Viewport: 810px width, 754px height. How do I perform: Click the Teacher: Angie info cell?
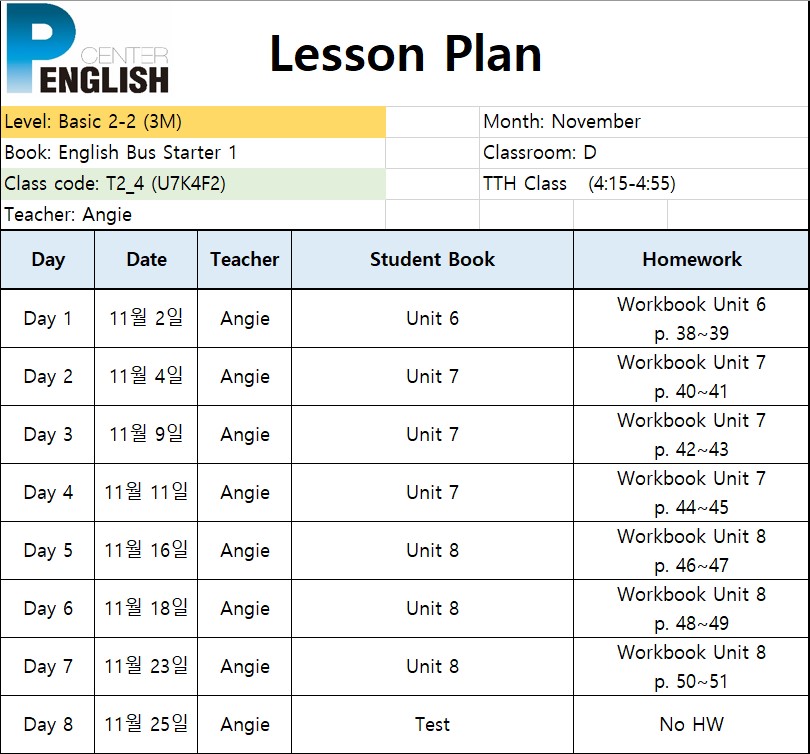(193, 215)
